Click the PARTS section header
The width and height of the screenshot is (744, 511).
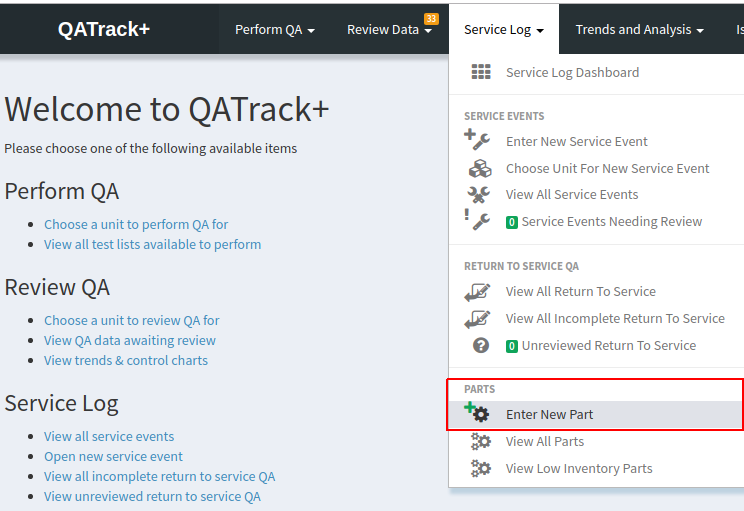(x=479, y=389)
